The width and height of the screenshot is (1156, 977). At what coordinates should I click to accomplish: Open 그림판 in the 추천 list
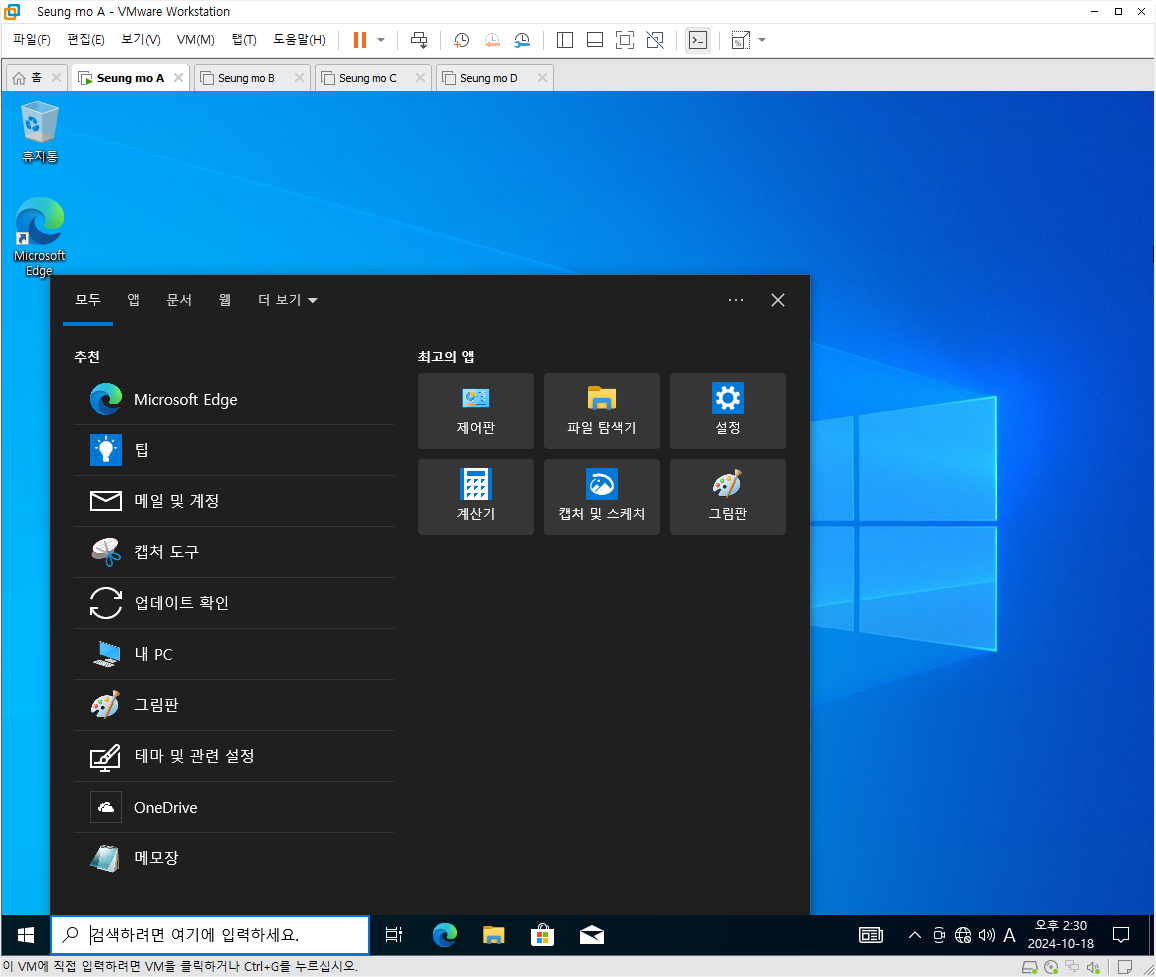pyautogui.click(x=234, y=705)
